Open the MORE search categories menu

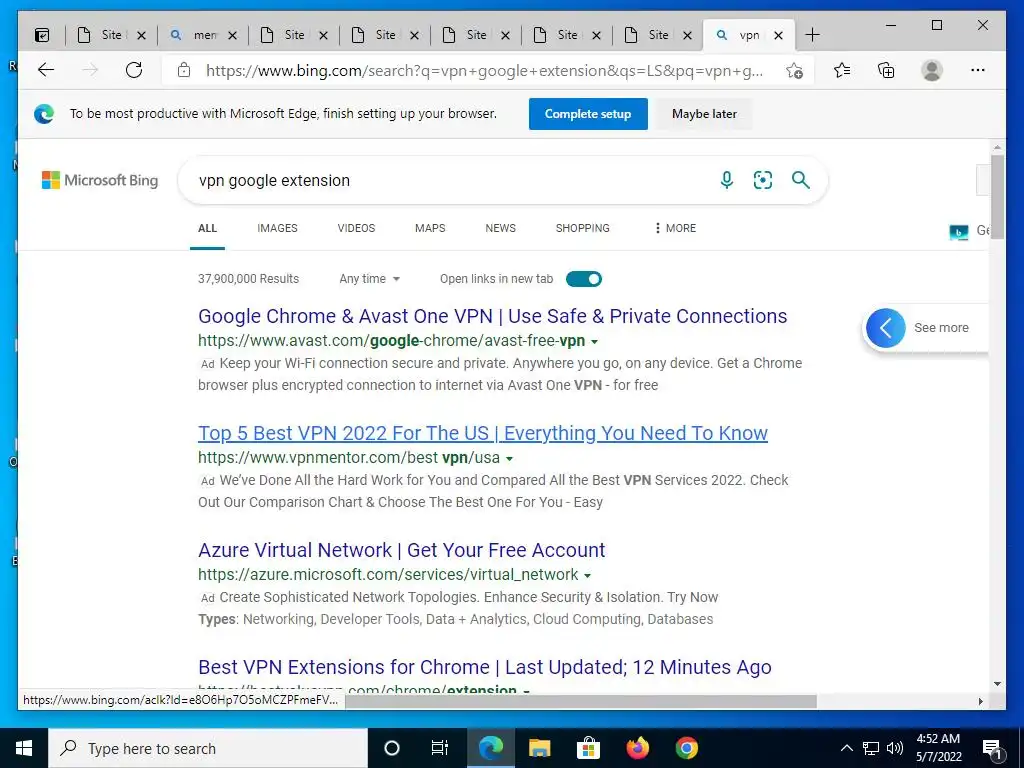coord(675,228)
